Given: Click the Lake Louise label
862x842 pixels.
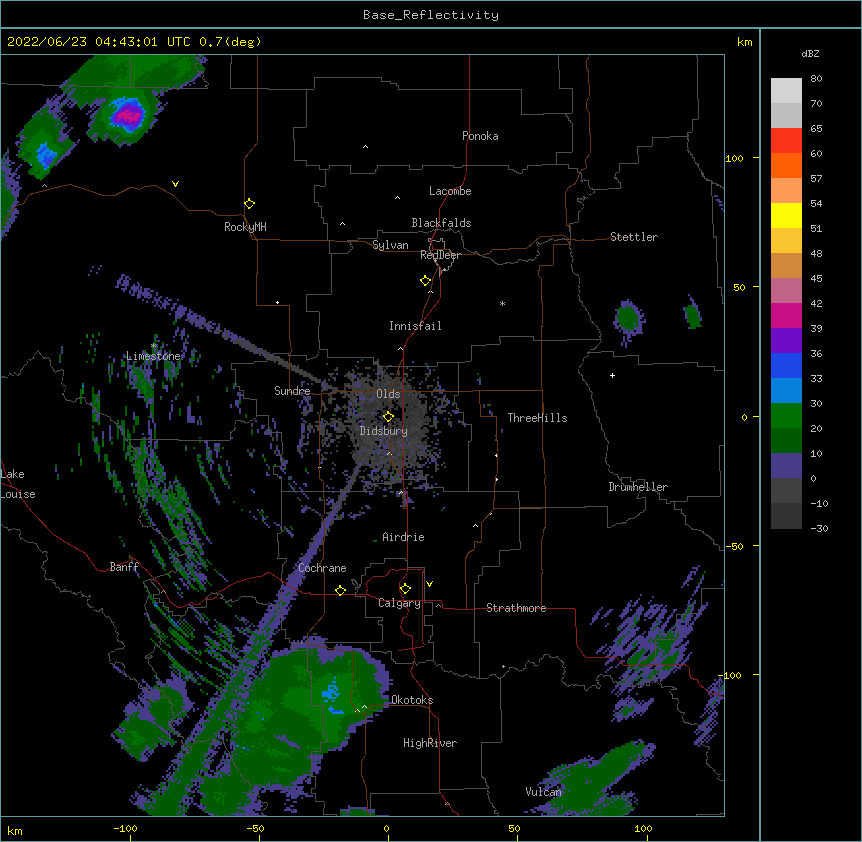Looking at the screenshot, I should tap(18, 484).
